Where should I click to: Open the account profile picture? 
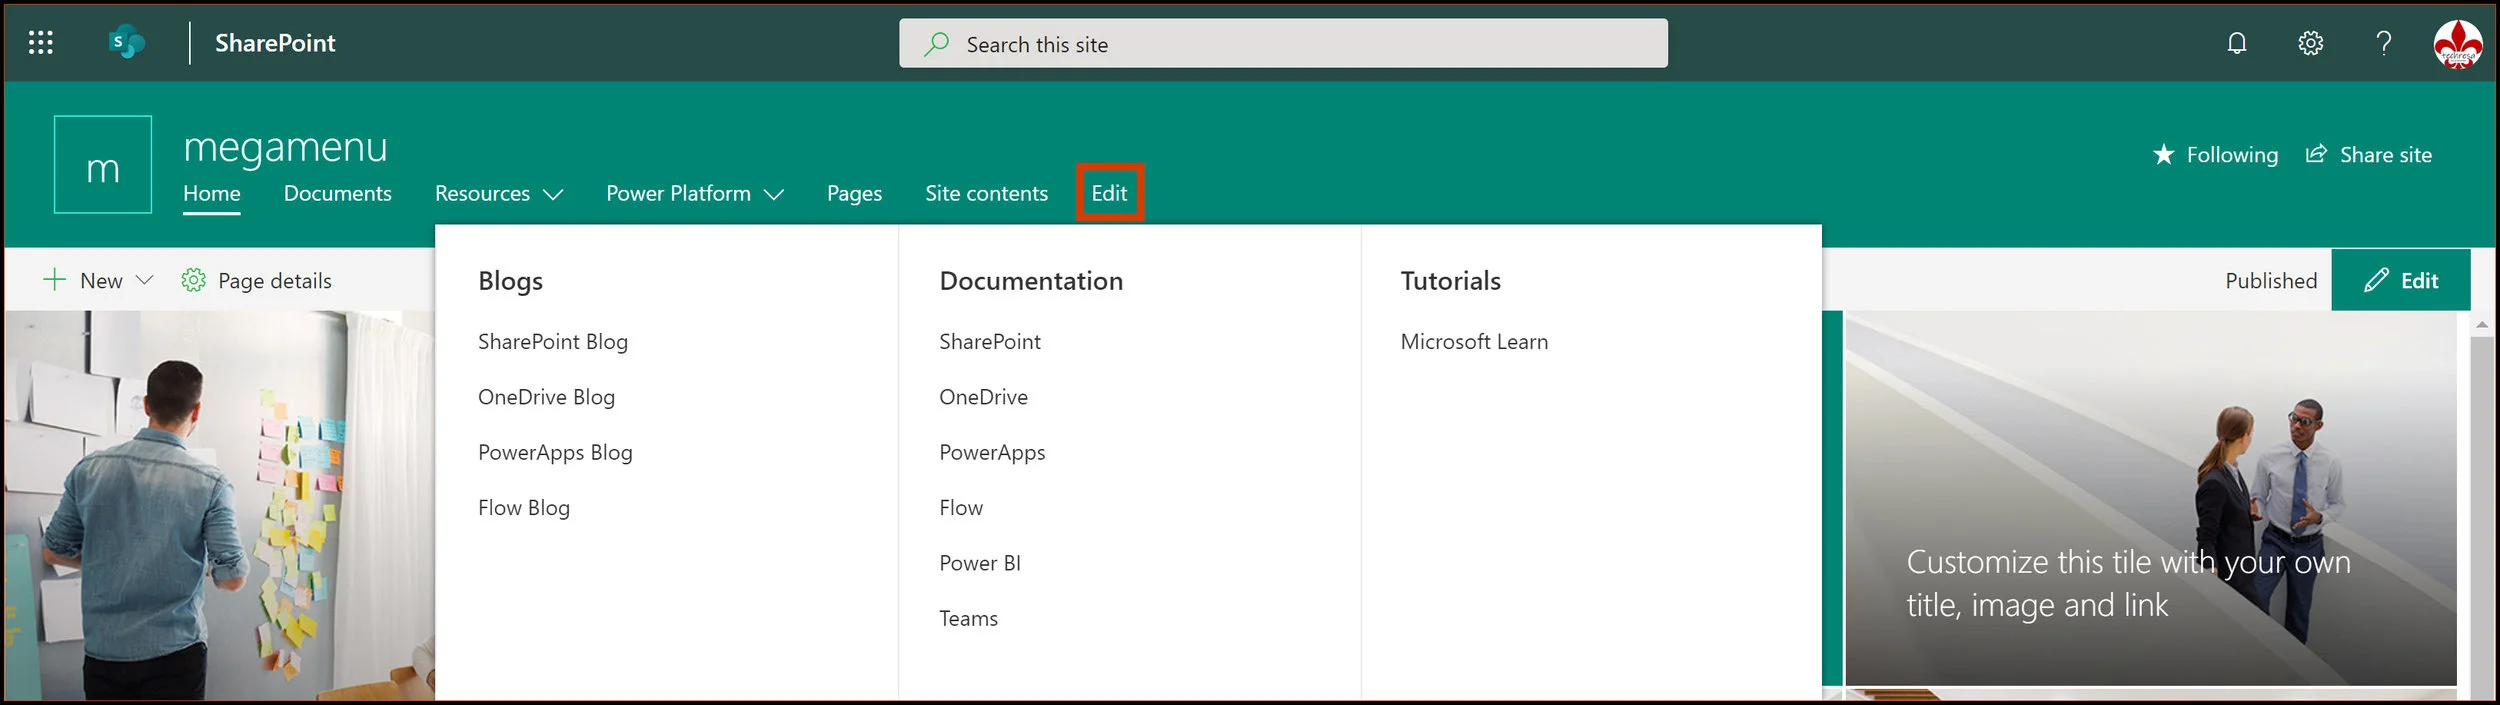[x=2458, y=44]
